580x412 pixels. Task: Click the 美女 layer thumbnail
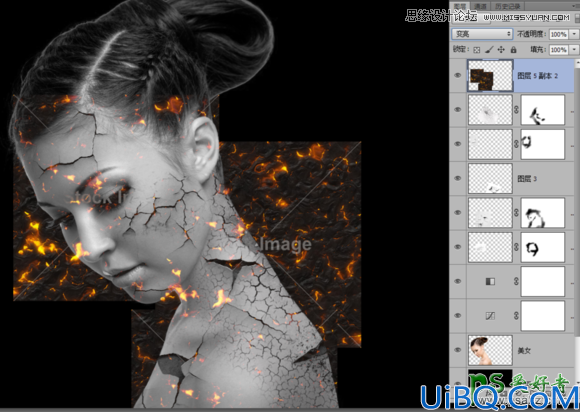[490, 350]
